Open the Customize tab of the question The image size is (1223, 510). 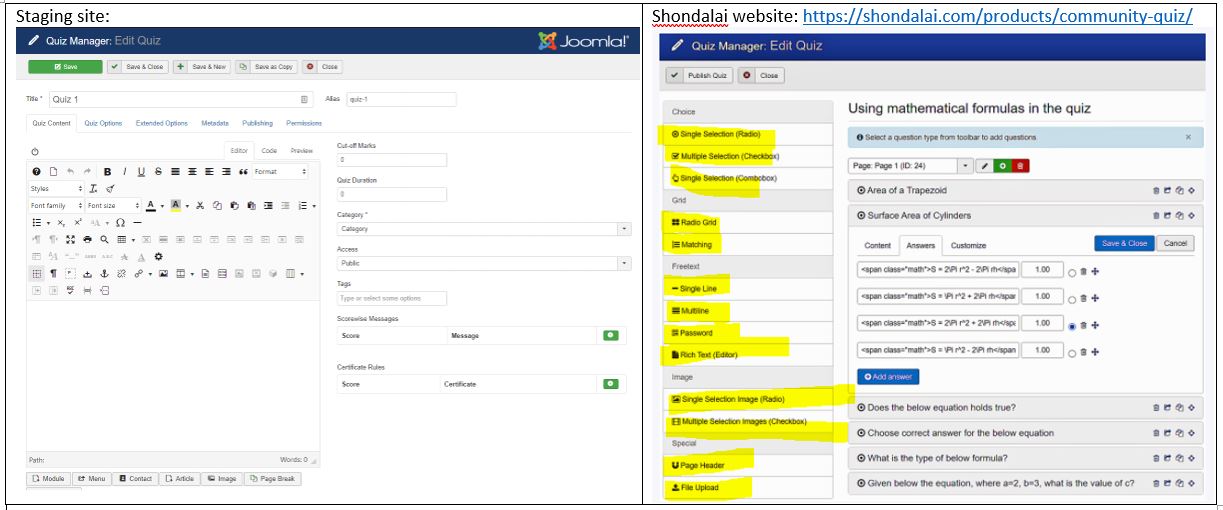[968, 245]
